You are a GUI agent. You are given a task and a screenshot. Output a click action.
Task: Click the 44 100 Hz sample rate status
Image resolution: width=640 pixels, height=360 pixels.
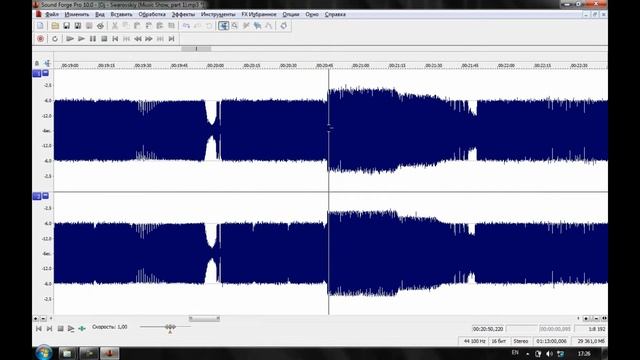(x=474, y=341)
